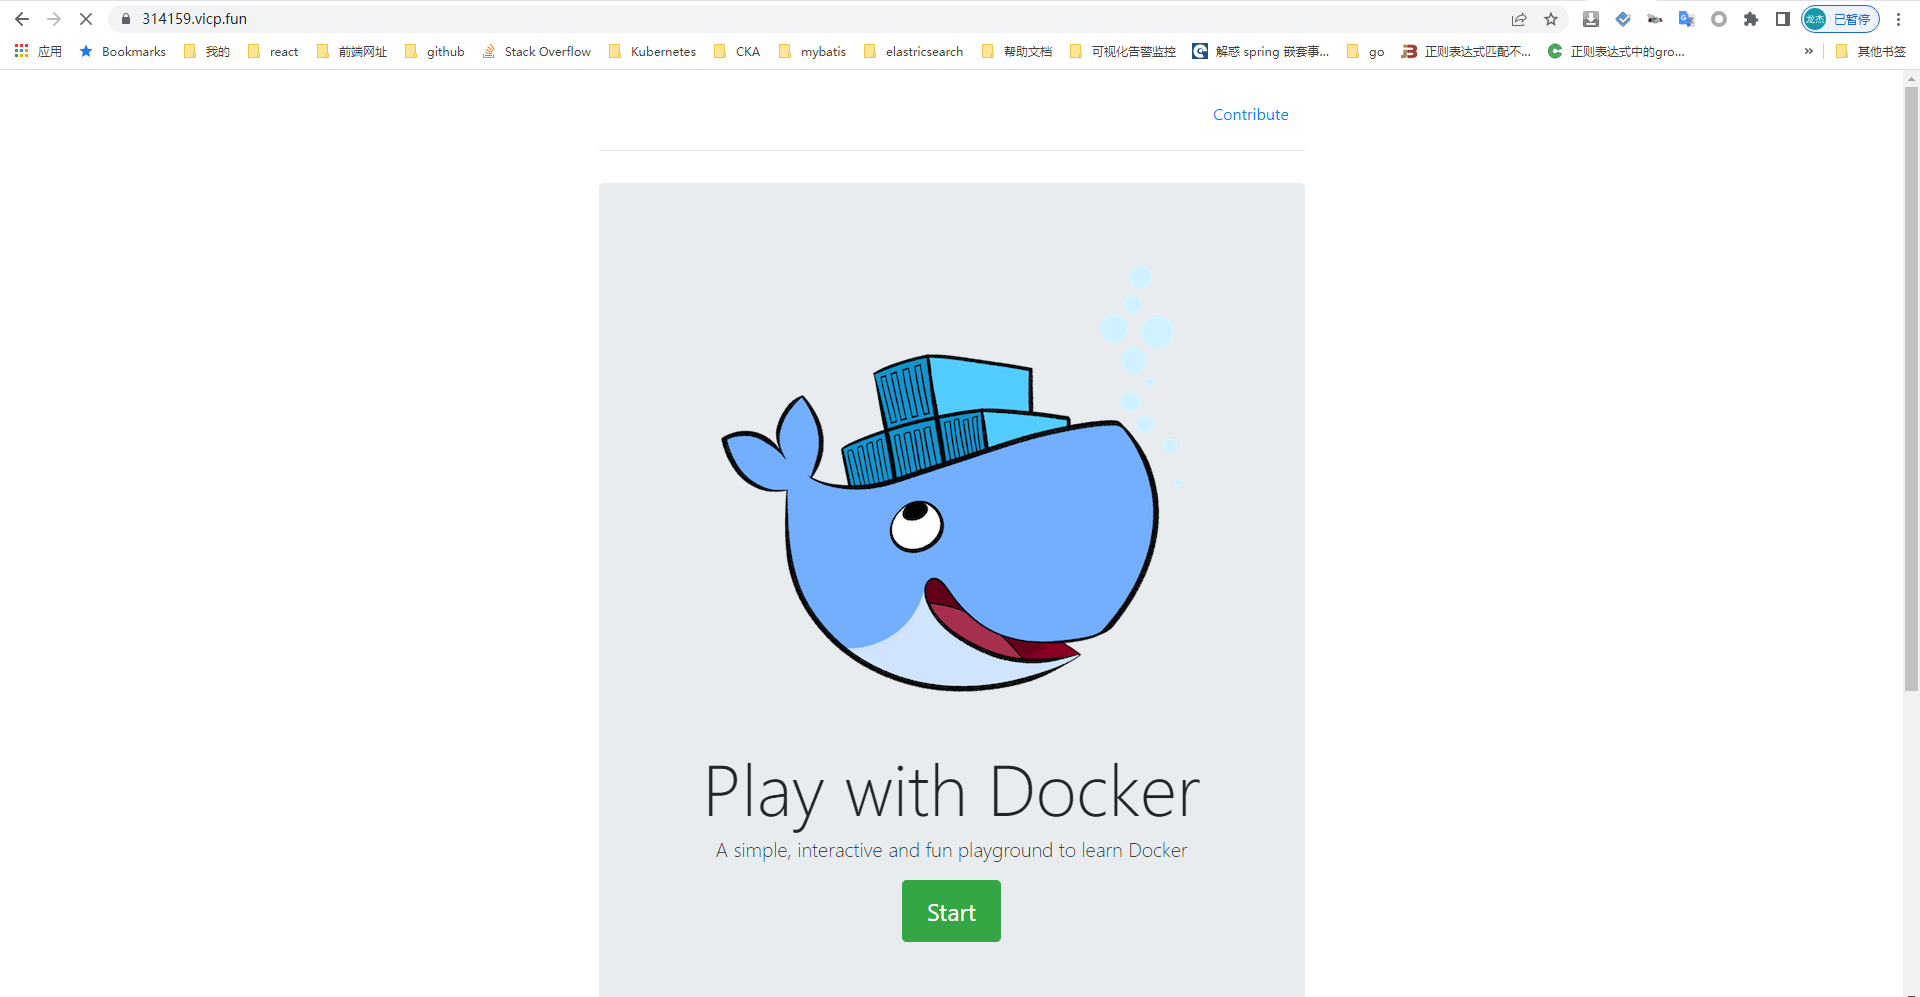Open the blue checkmark extension
The width and height of the screenshot is (1920, 997).
pyautogui.click(x=1623, y=19)
